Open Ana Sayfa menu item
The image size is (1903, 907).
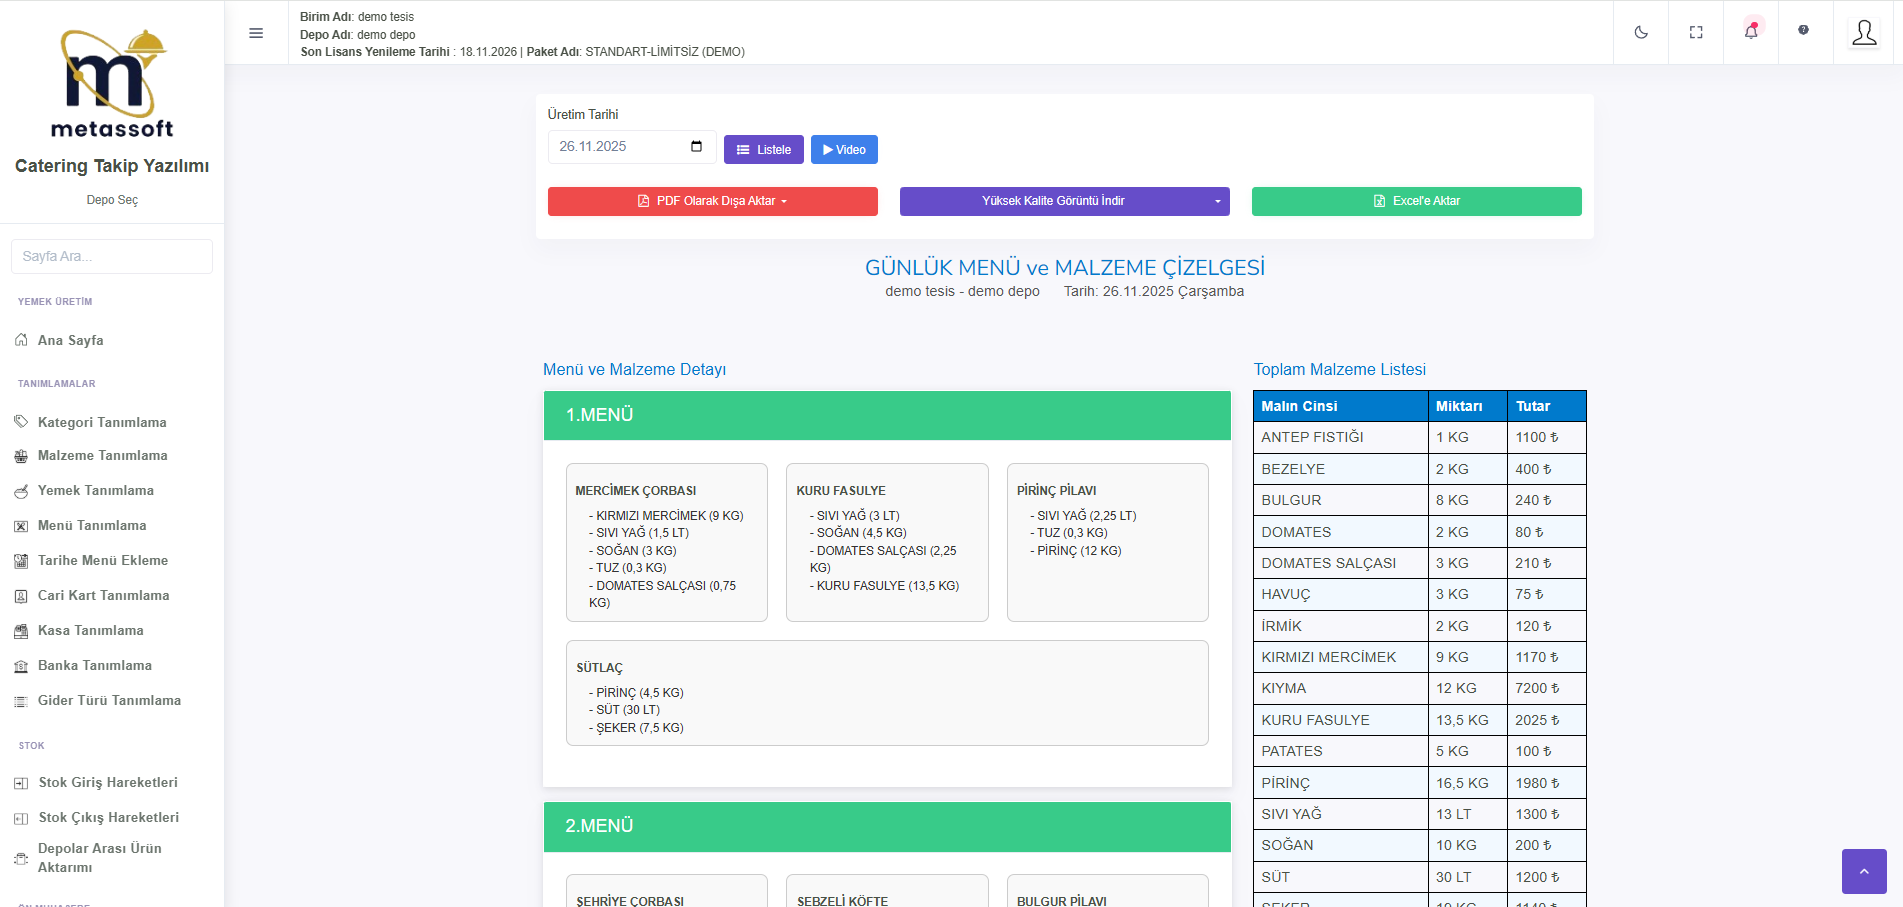pyautogui.click(x=71, y=341)
